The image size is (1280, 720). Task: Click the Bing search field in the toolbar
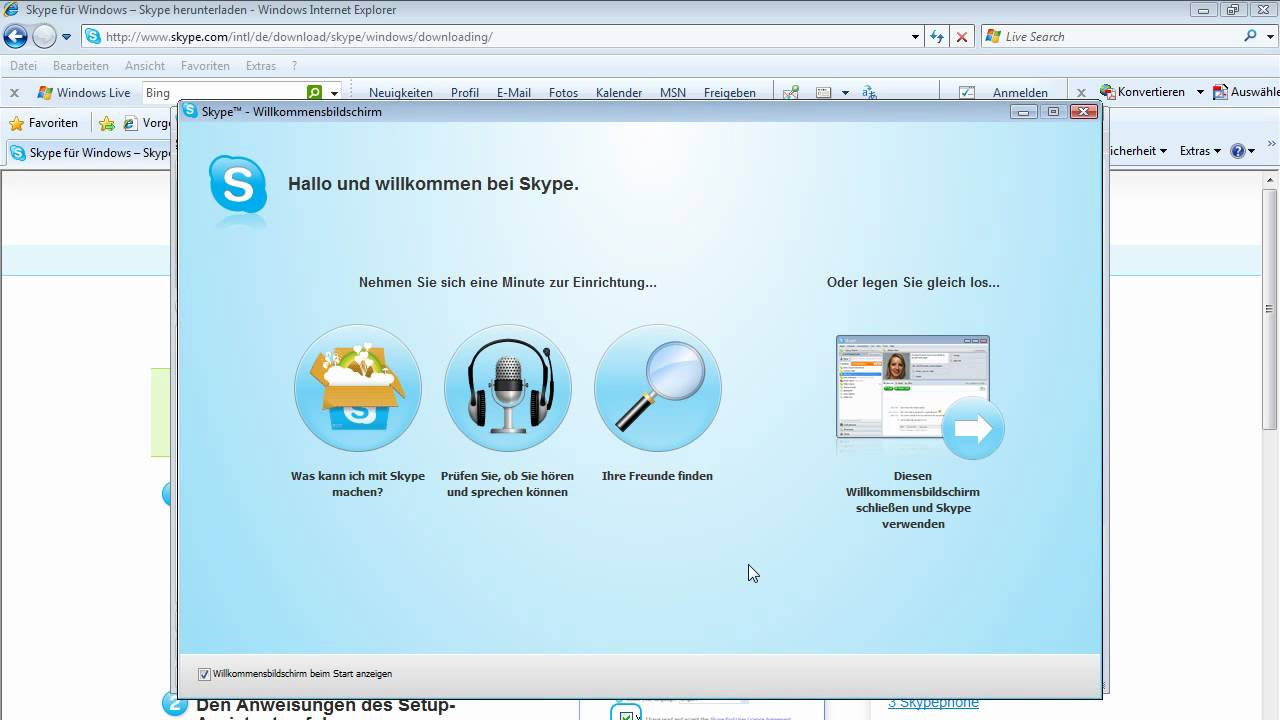point(224,92)
